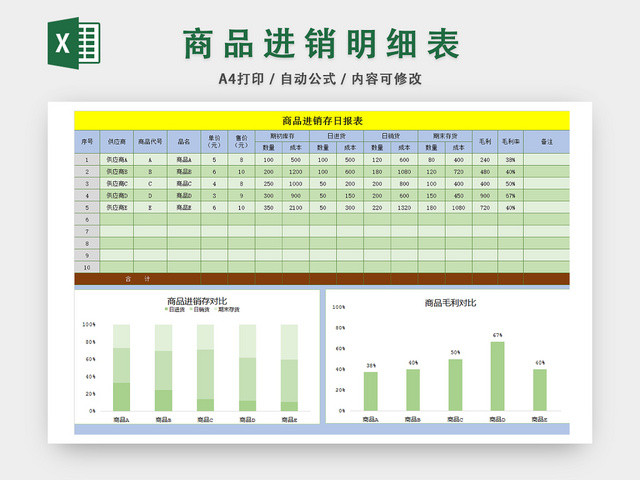Image resolution: width=640 pixels, height=480 pixels.
Task: Click the 商品E stacked bar in 进销存 chart
Action: point(289,367)
